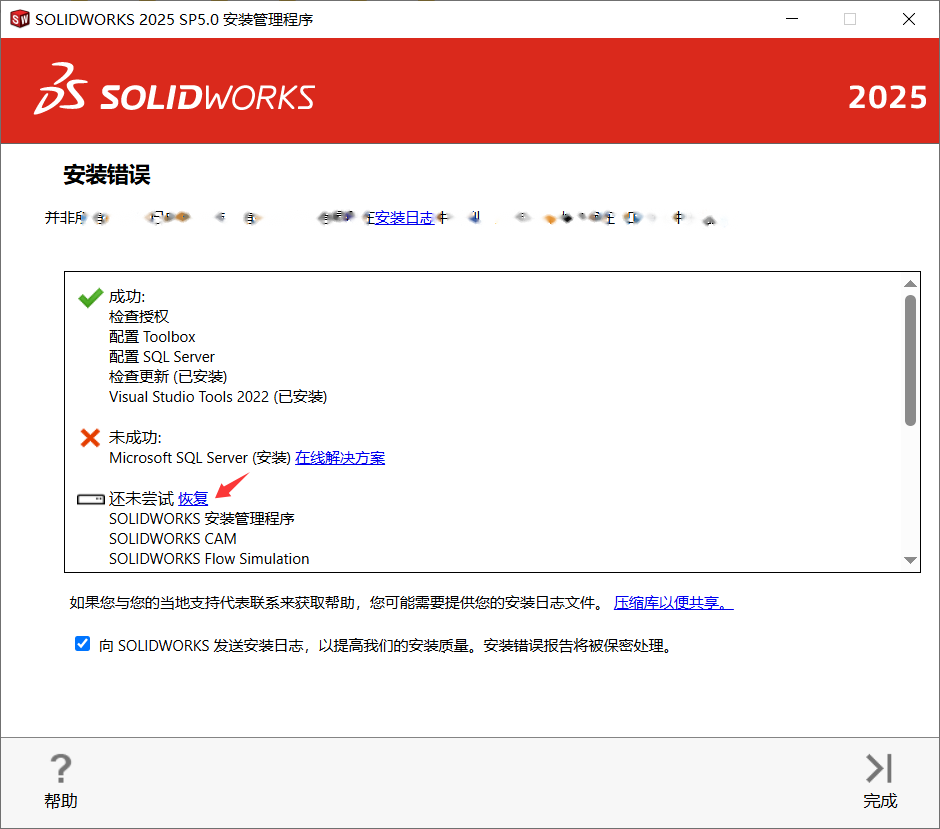
Task: Click the 压缩库以便共享 compress library link
Action: click(x=673, y=602)
